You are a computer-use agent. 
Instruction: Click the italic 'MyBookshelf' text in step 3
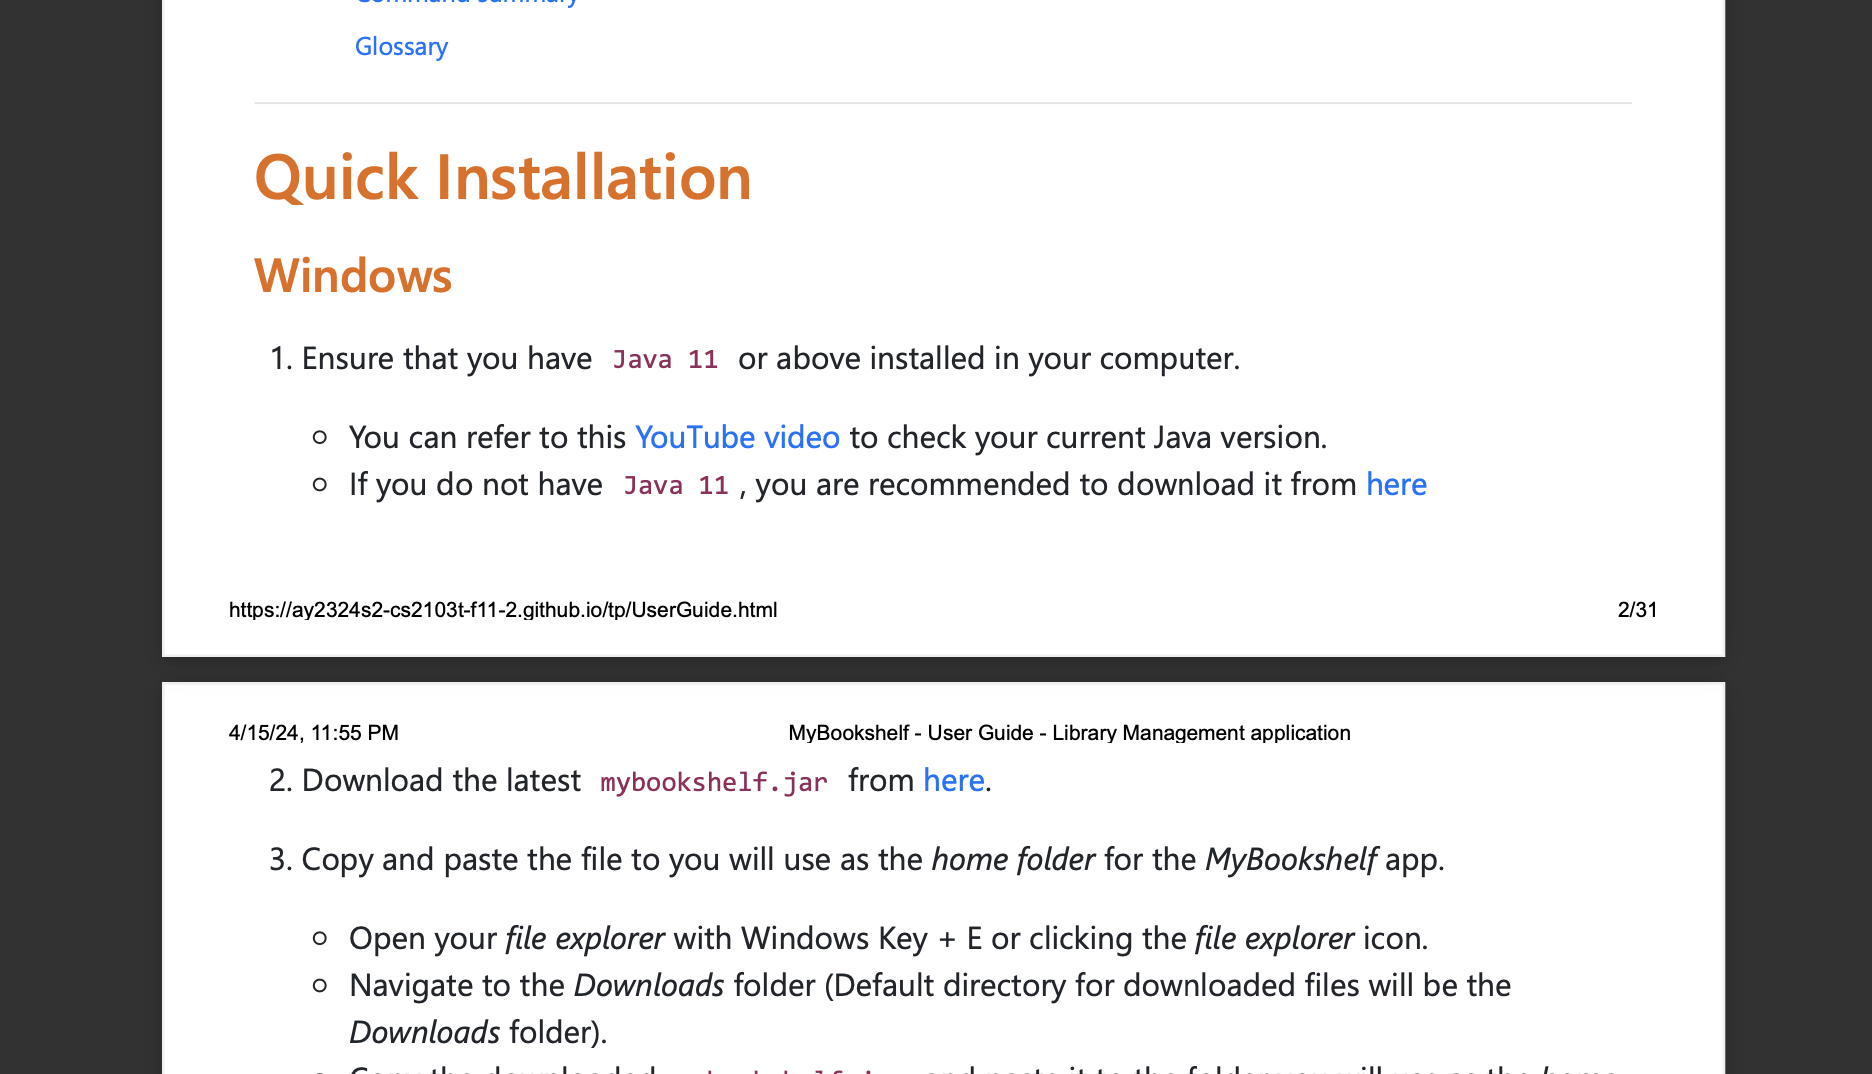click(1291, 860)
